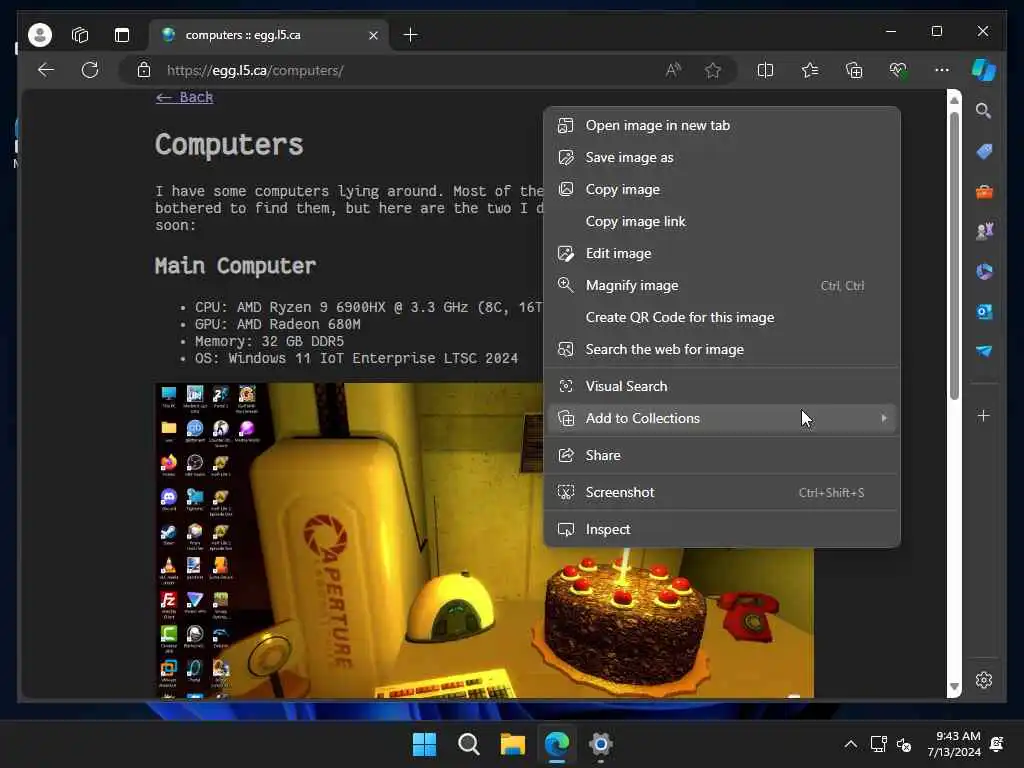Click the Microsoft Edge taskbar icon

pos(556,744)
